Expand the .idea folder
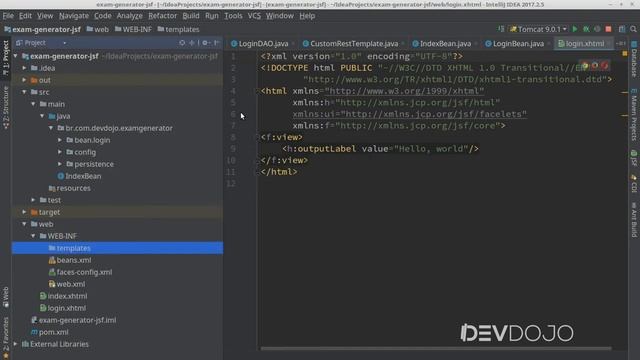The height and width of the screenshot is (360, 640). 24,68
